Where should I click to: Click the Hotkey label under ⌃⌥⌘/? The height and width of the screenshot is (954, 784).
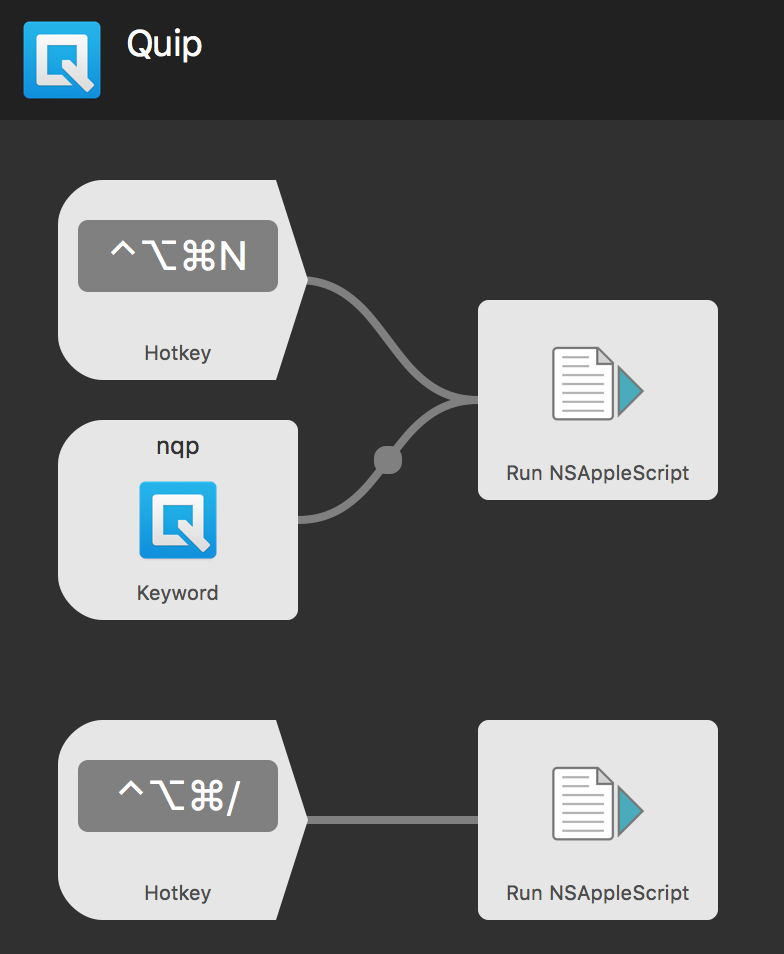178,893
